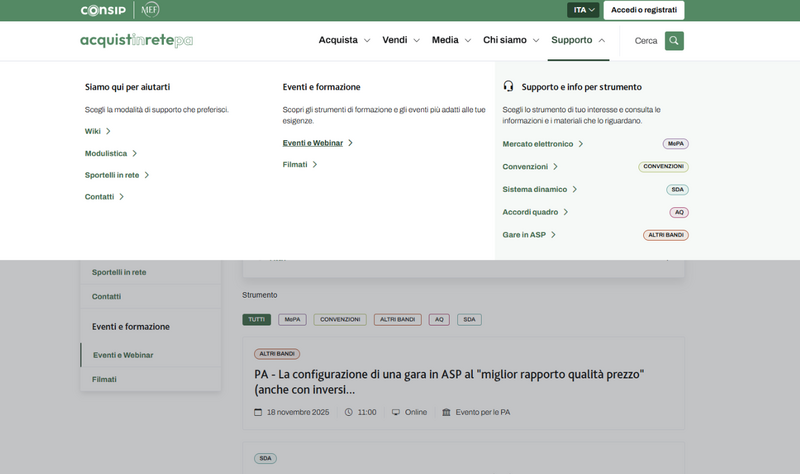800x474 pixels.
Task: Click the Consip logo in top bar
Action: 103,10
